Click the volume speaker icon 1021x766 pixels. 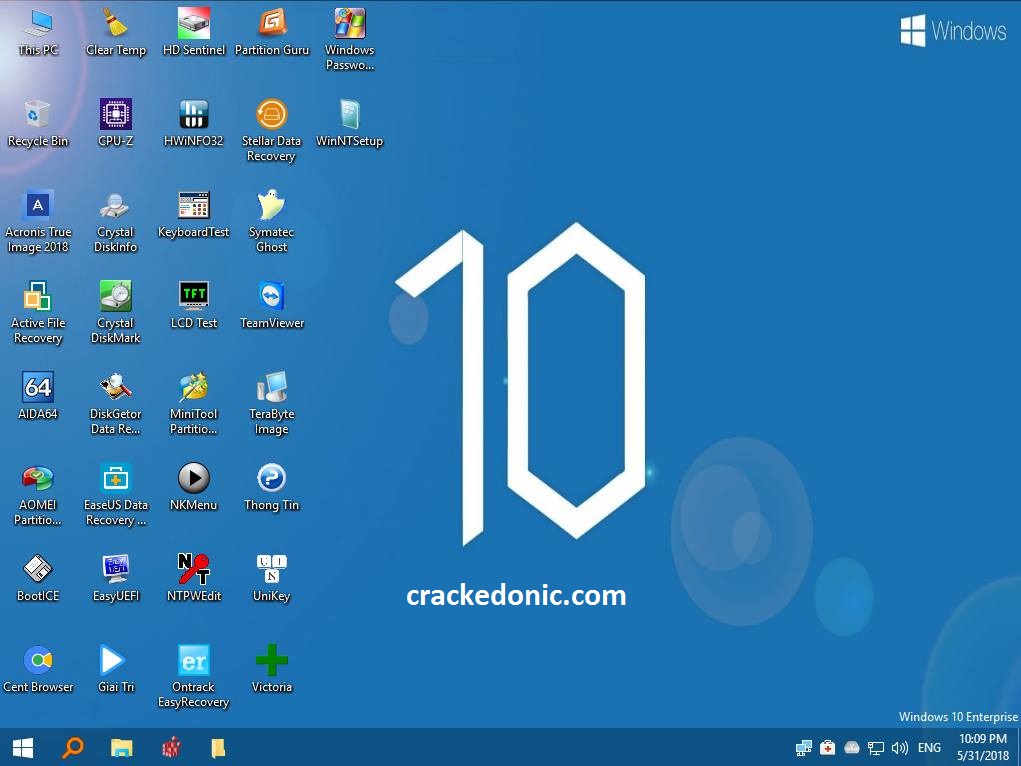tap(900, 748)
